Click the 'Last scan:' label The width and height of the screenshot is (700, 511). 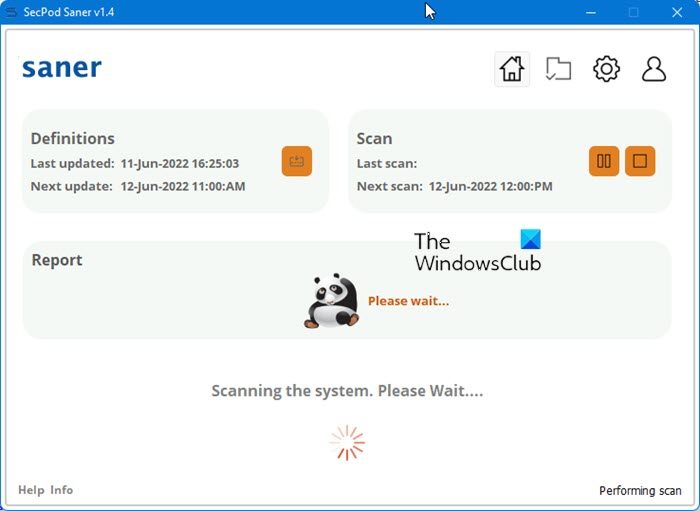[387, 163]
